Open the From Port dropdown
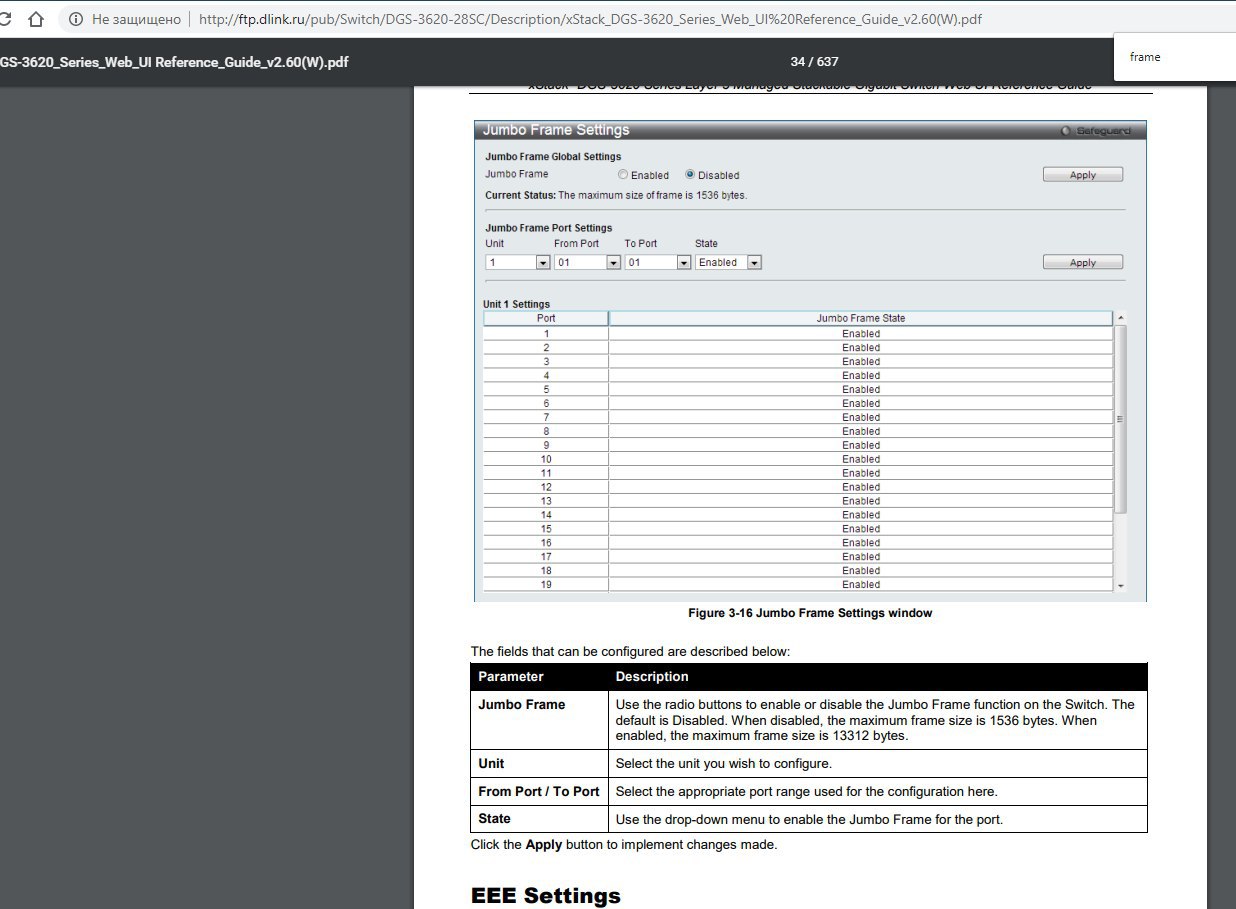This screenshot has height=909, width=1236. [x=588, y=263]
